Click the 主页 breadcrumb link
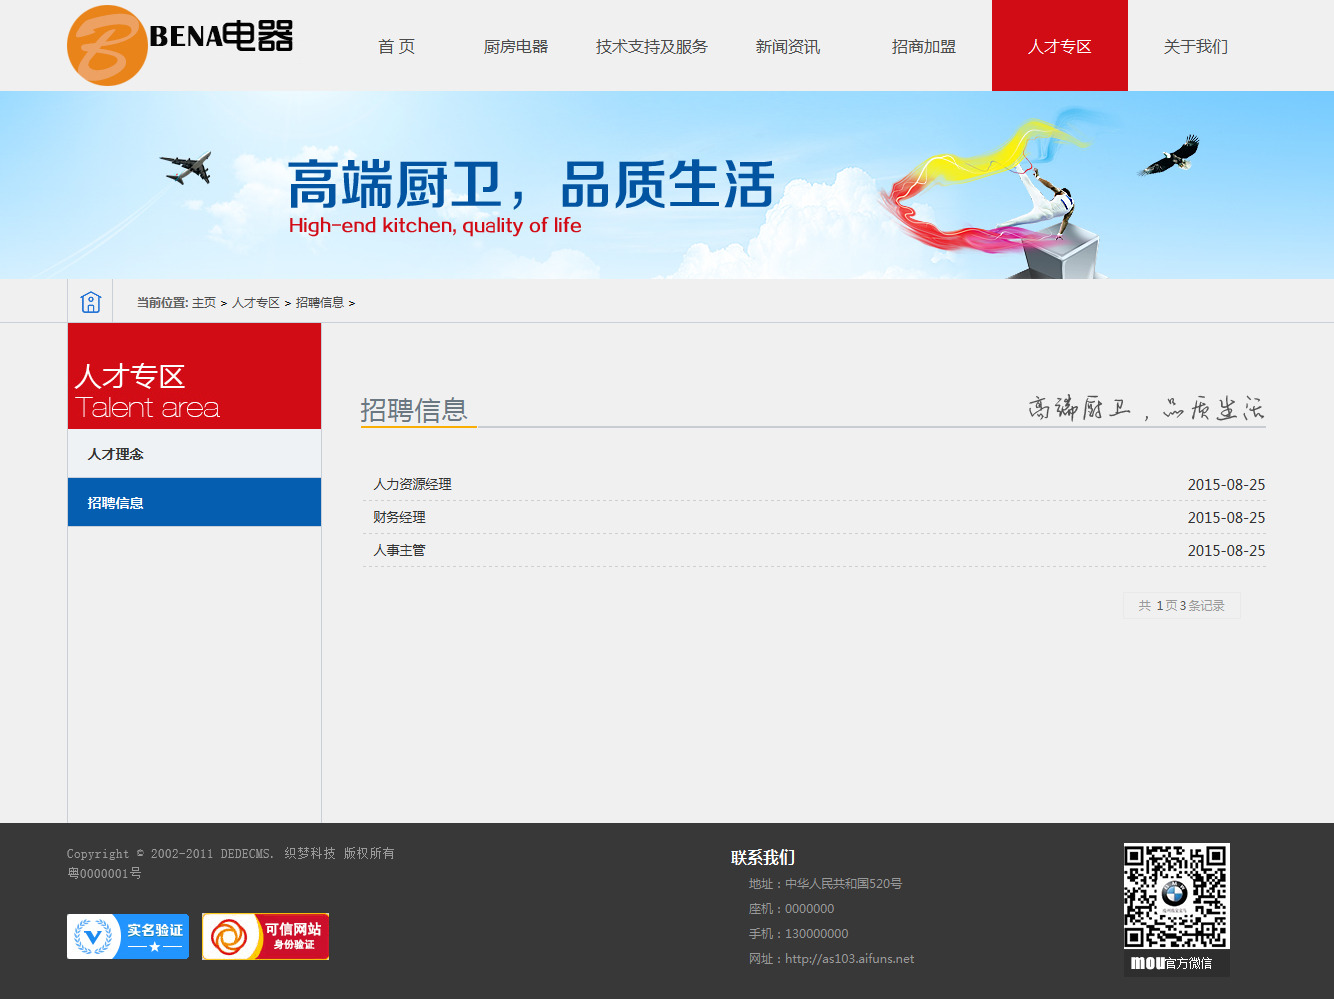1334x999 pixels. point(204,303)
